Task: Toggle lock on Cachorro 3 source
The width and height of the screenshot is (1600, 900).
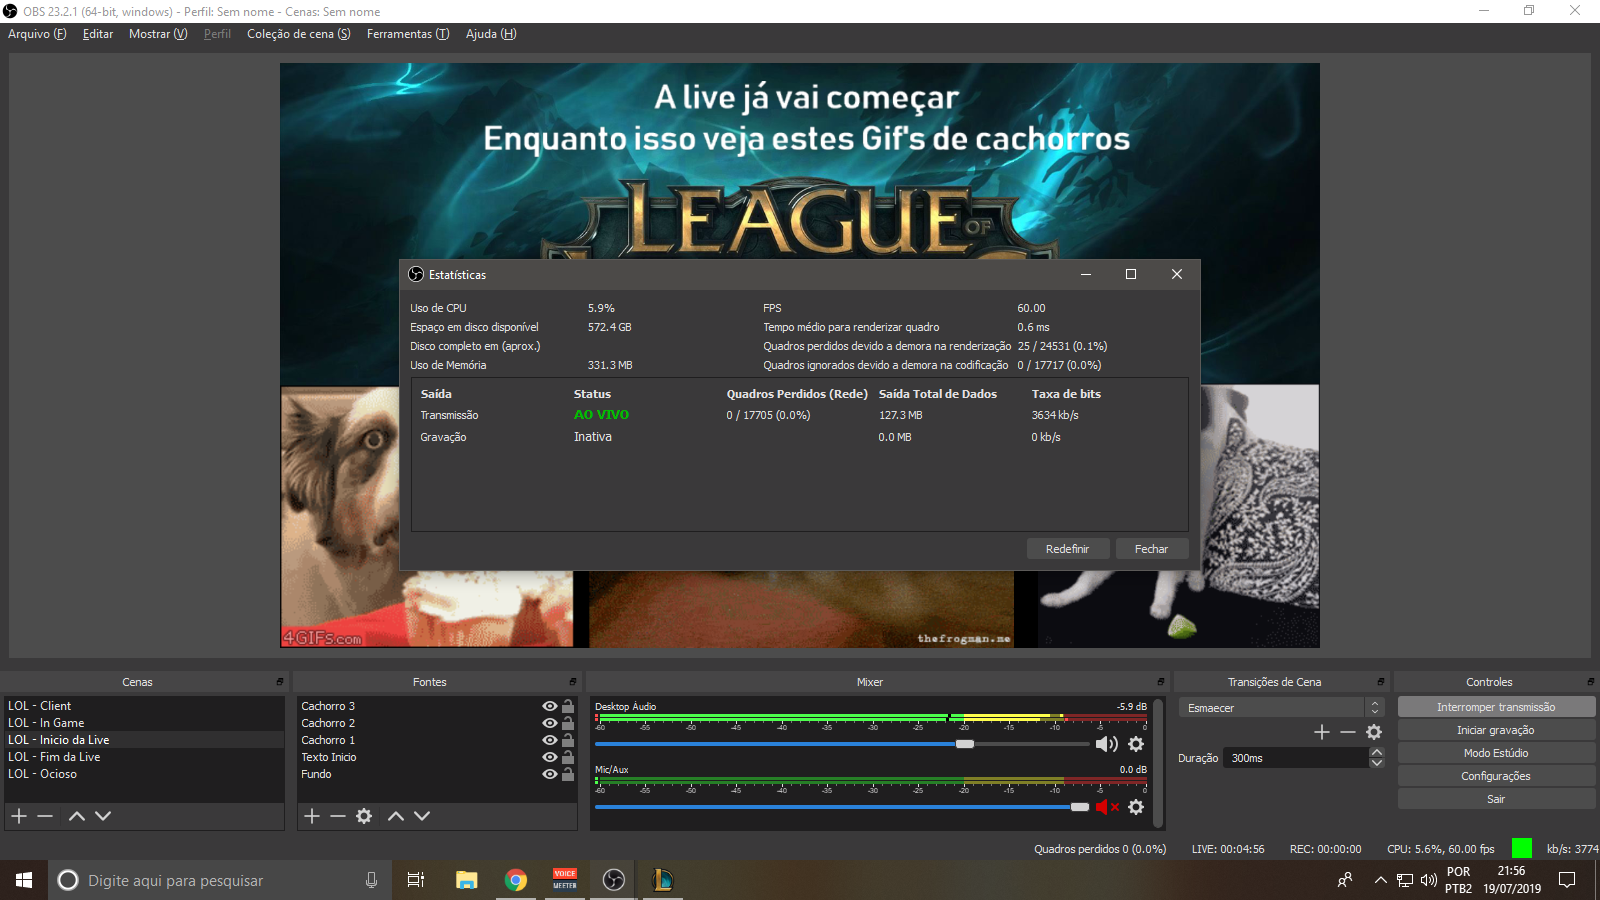Action: click(568, 706)
